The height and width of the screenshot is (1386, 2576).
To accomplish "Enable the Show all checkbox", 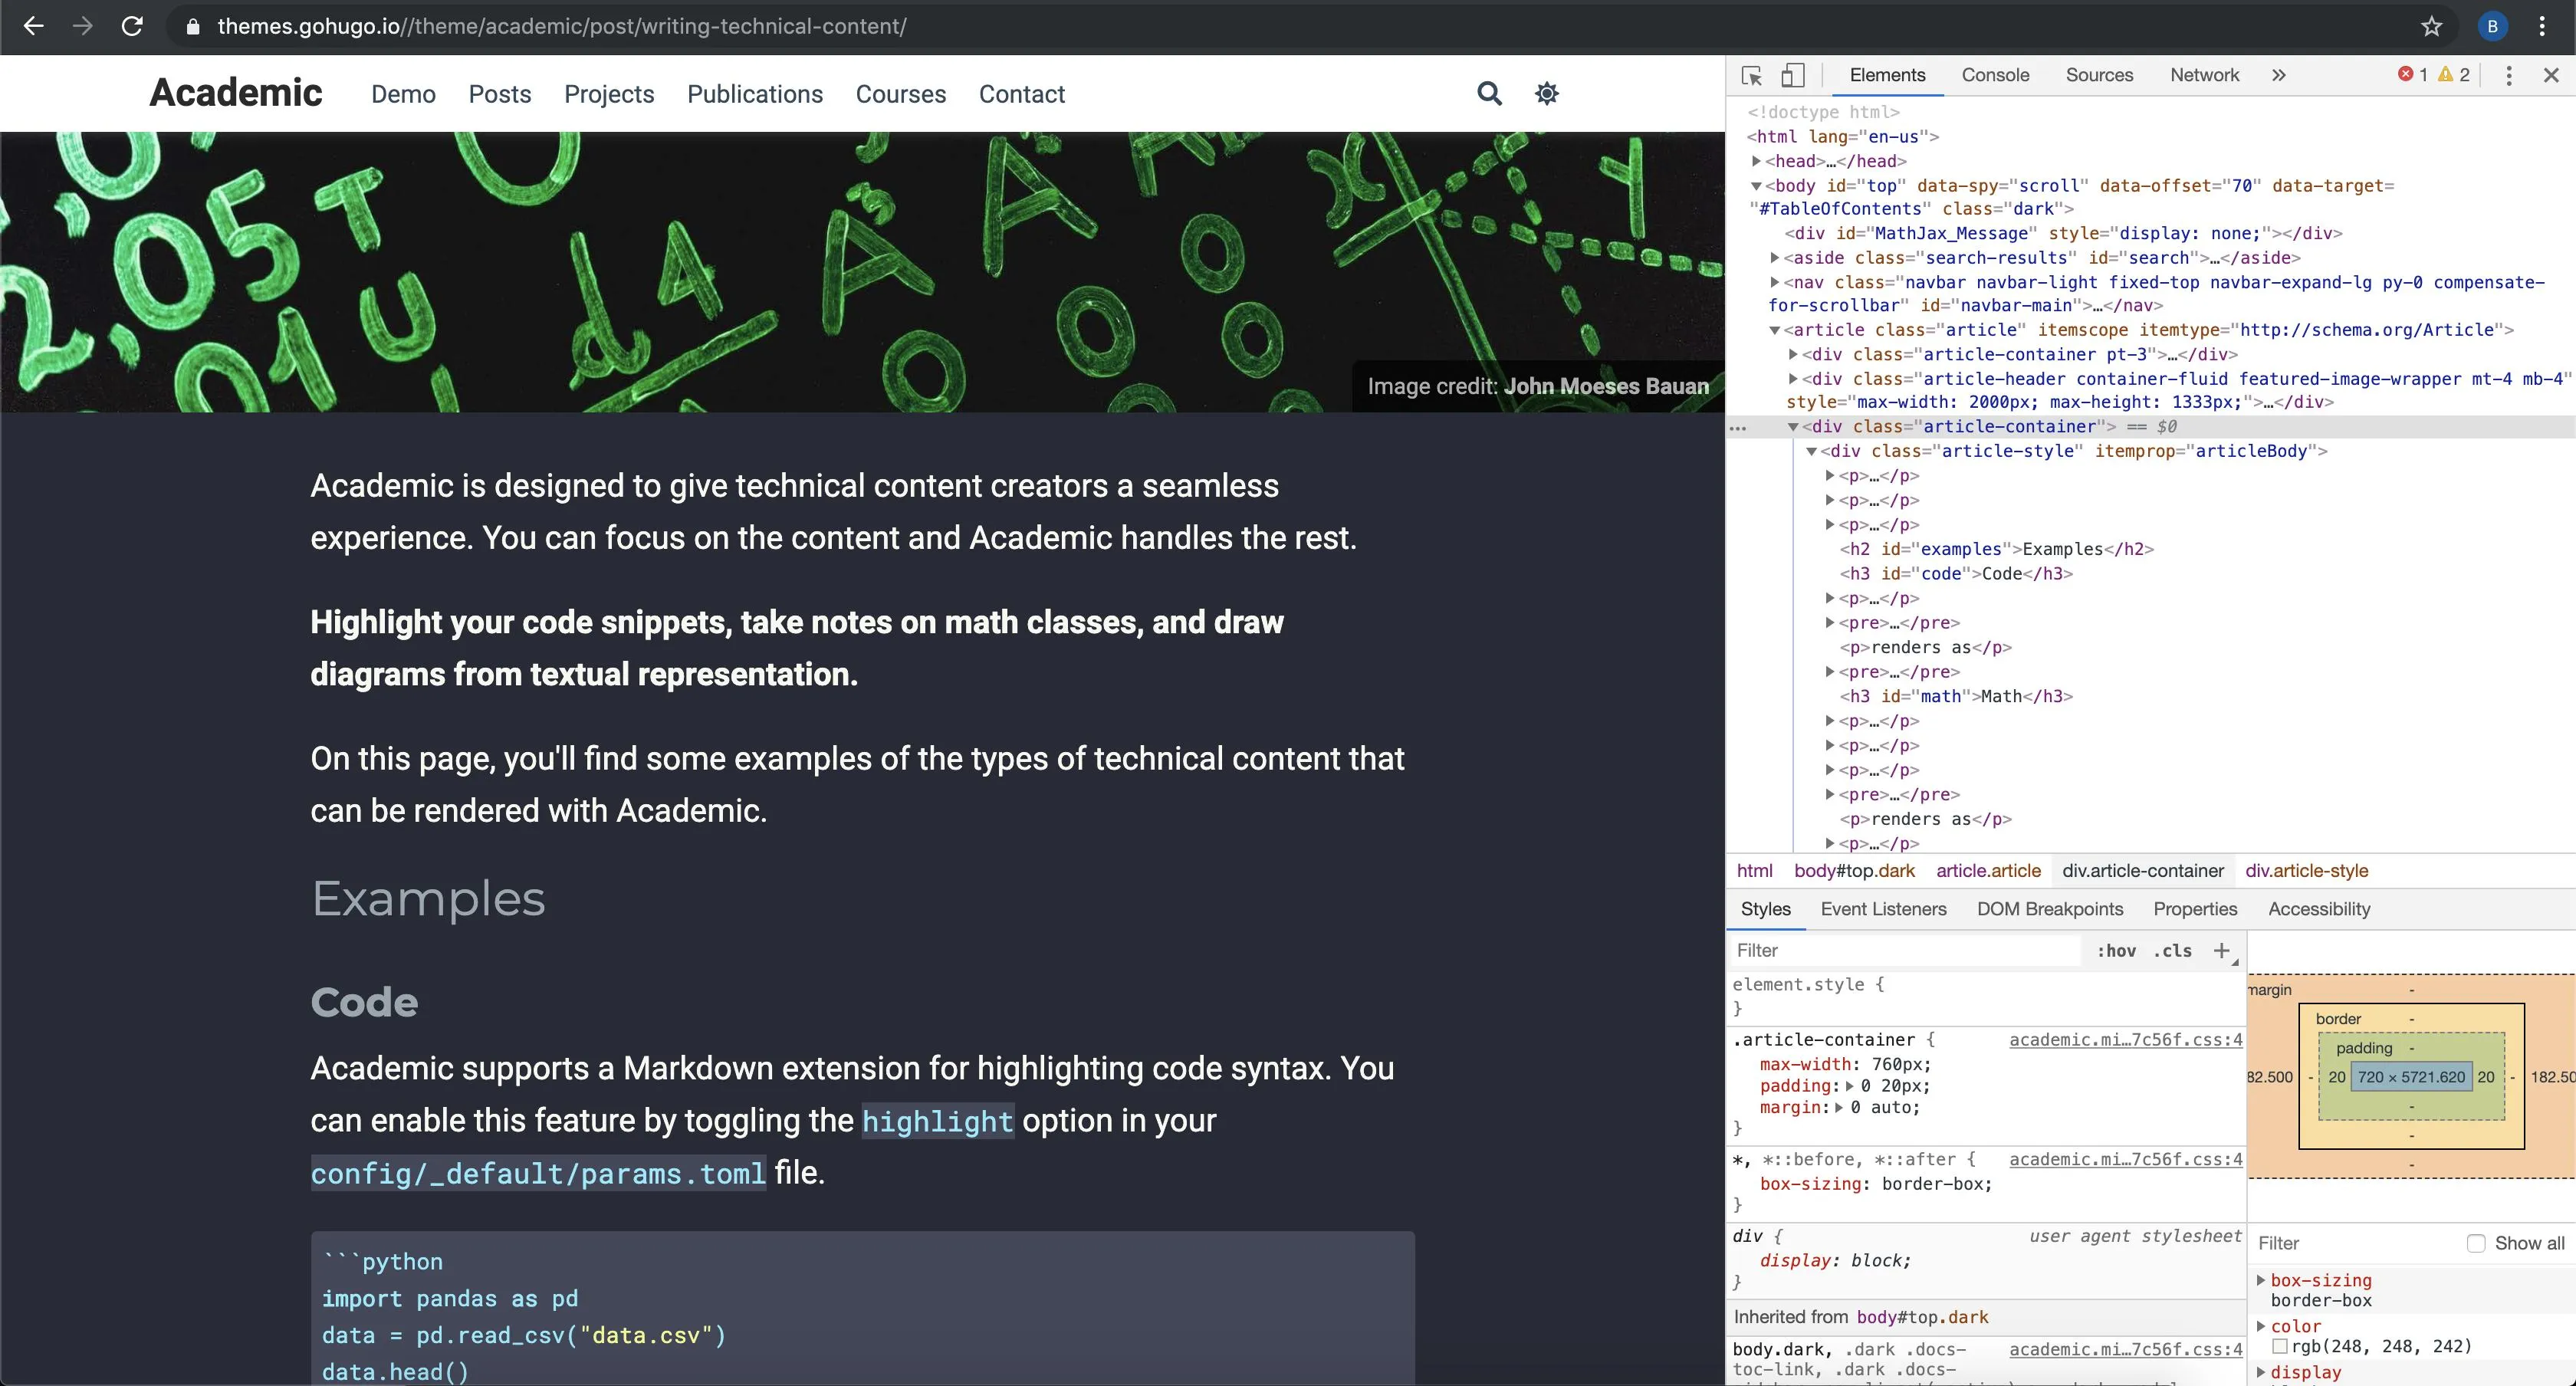I will 2476,1243.
